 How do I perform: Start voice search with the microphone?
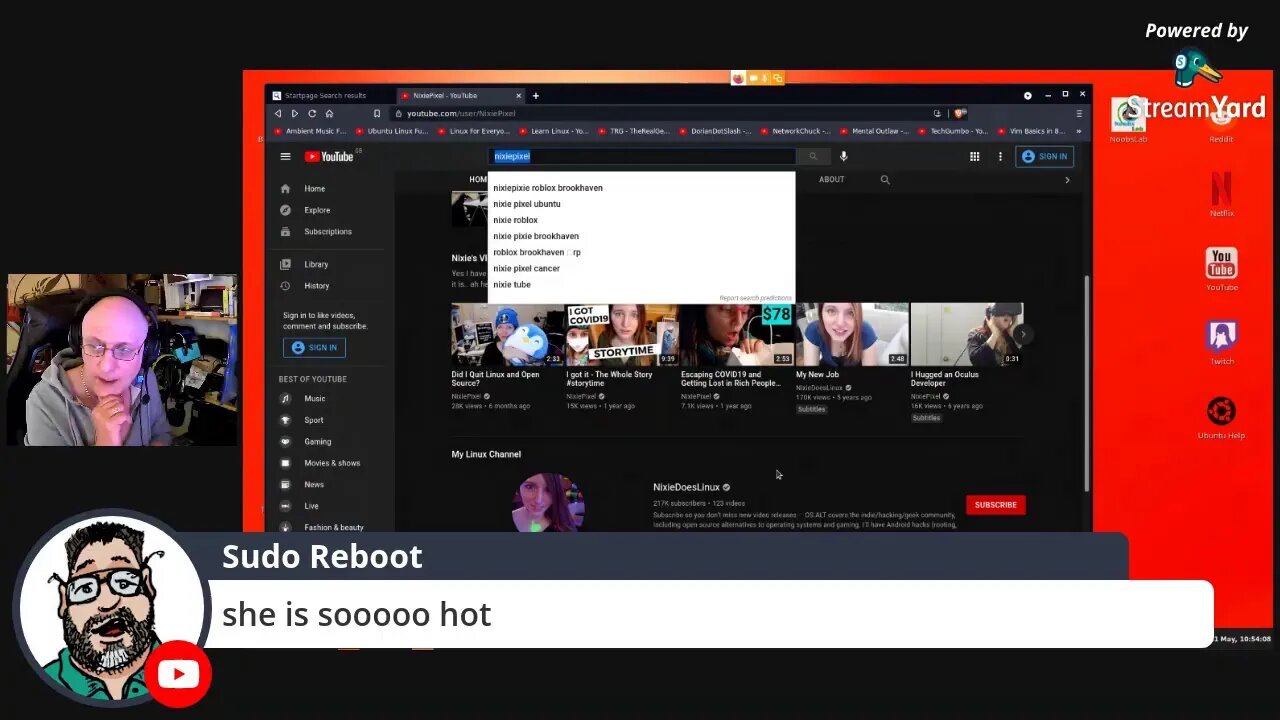[843, 156]
